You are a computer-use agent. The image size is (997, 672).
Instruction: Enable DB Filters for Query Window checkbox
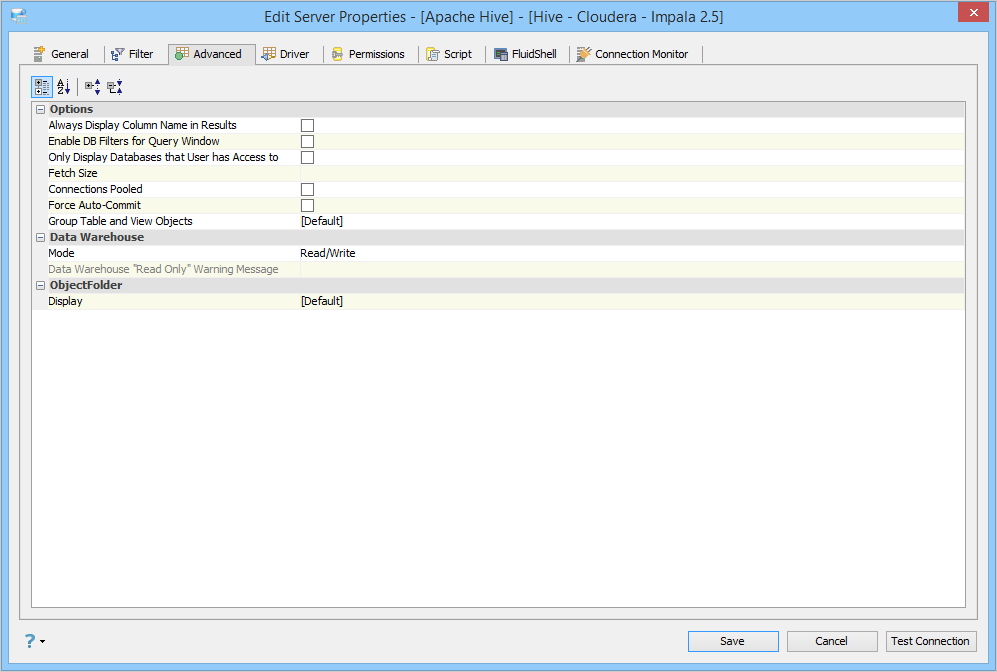click(x=307, y=141)
